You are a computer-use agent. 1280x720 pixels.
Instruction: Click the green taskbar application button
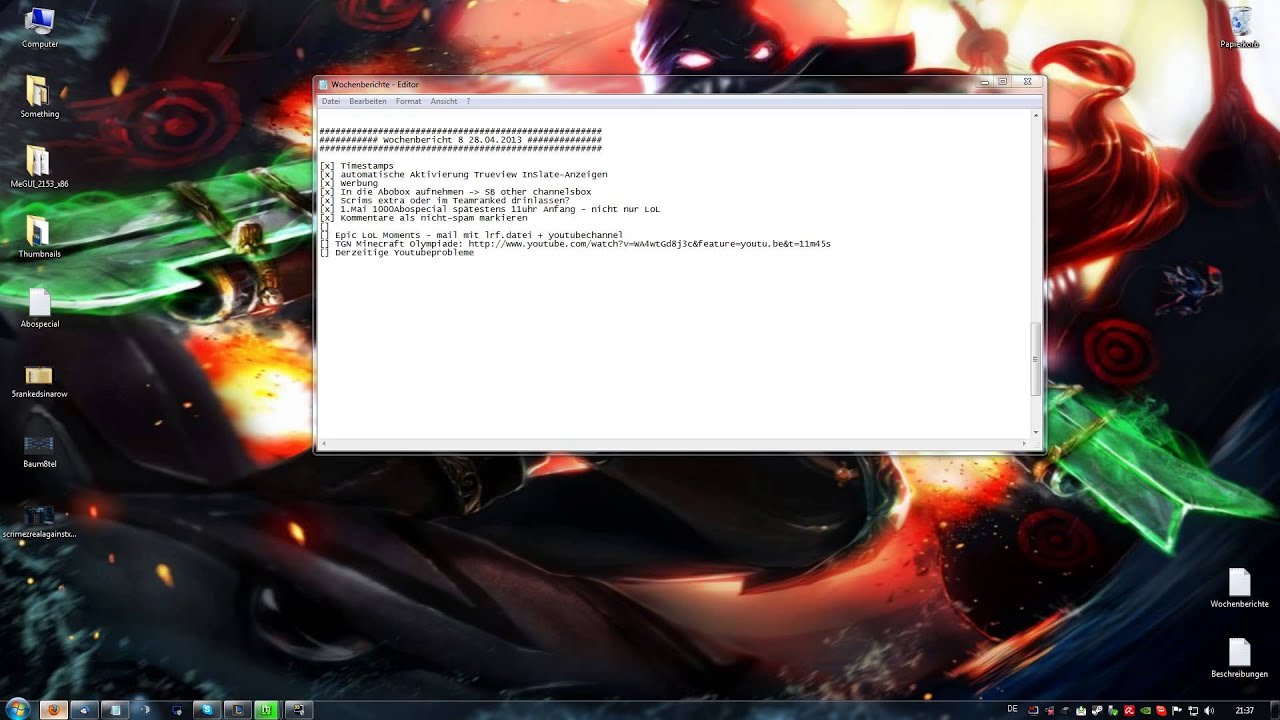pos(266,710)
